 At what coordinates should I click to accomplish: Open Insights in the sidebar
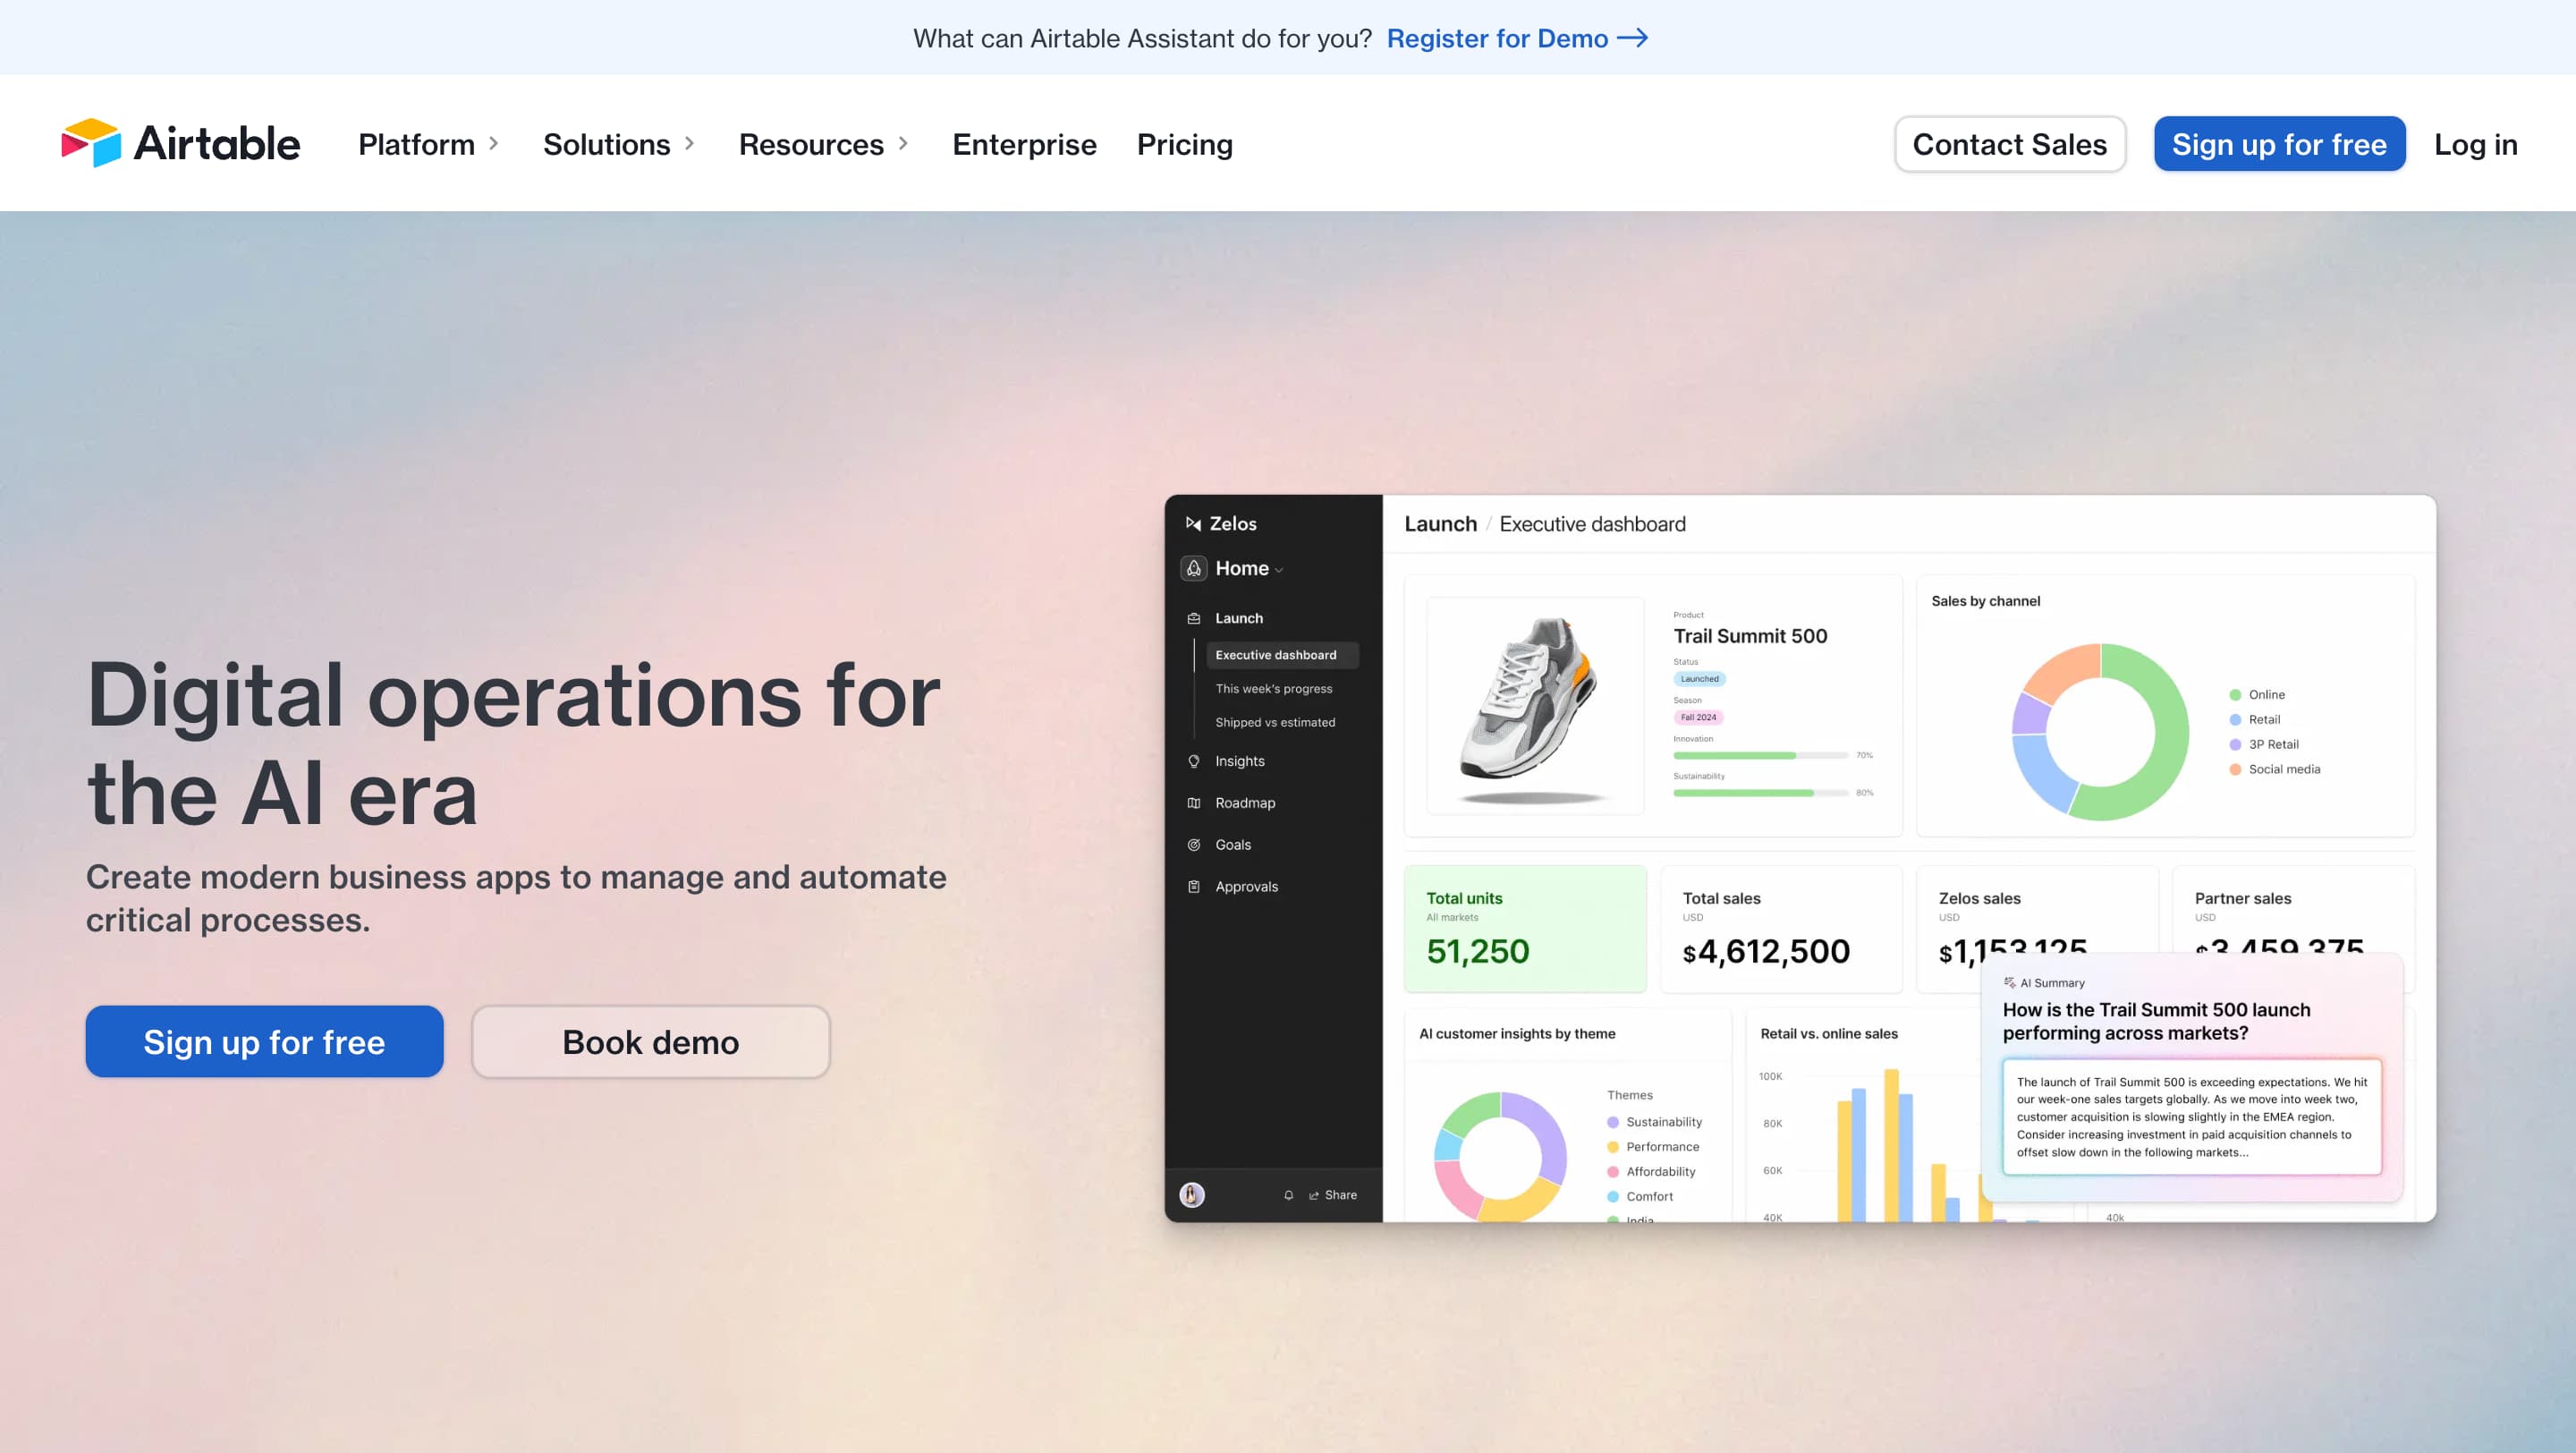coord(1240,761)
